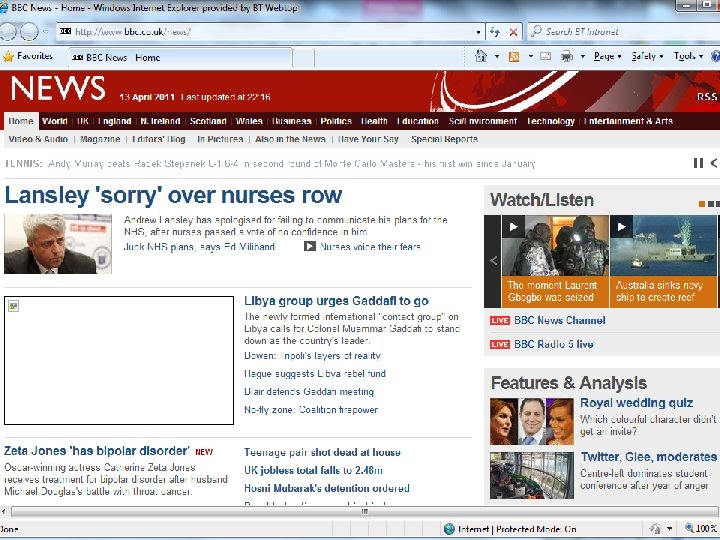Image resolution: width=720 pixels, height=540 pixels.
Task: Click left arrow of horizontal scrollbar
Action: (4, 511)
